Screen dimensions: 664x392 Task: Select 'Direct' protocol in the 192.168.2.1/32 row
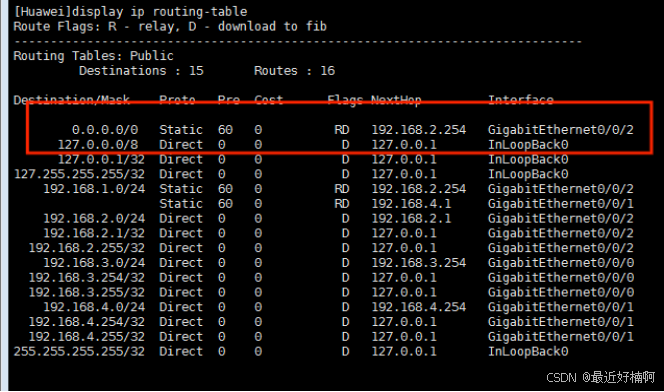click(x=181, y=233)
